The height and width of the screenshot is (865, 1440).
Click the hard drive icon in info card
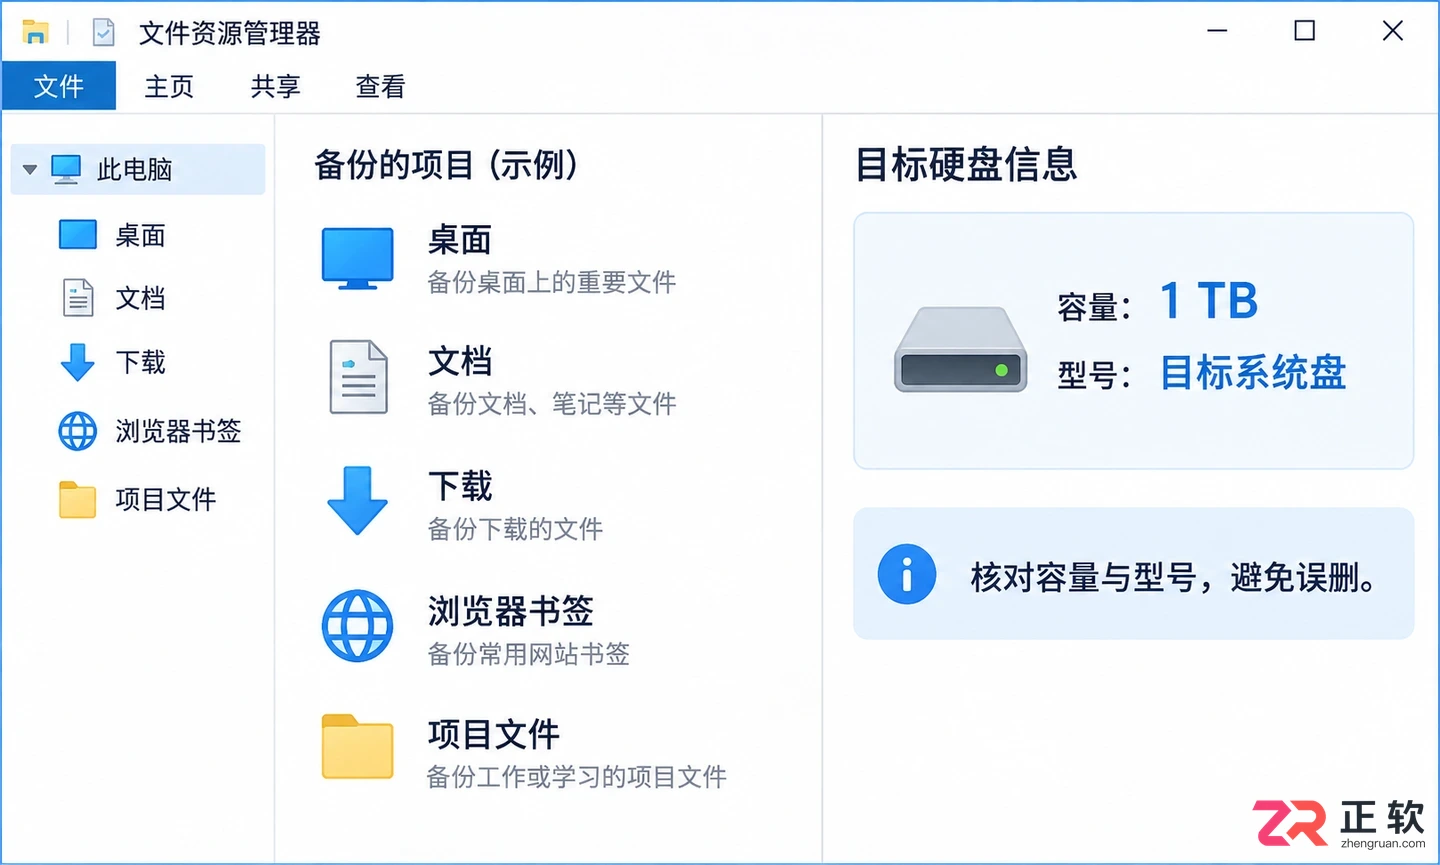960,349
